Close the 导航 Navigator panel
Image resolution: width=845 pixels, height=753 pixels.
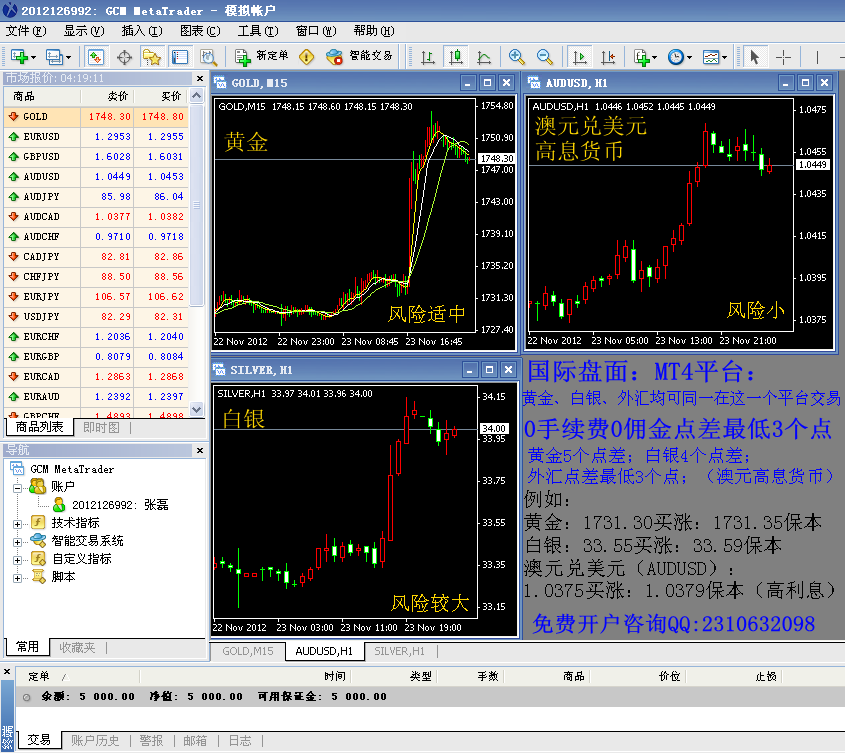point(200,450)
